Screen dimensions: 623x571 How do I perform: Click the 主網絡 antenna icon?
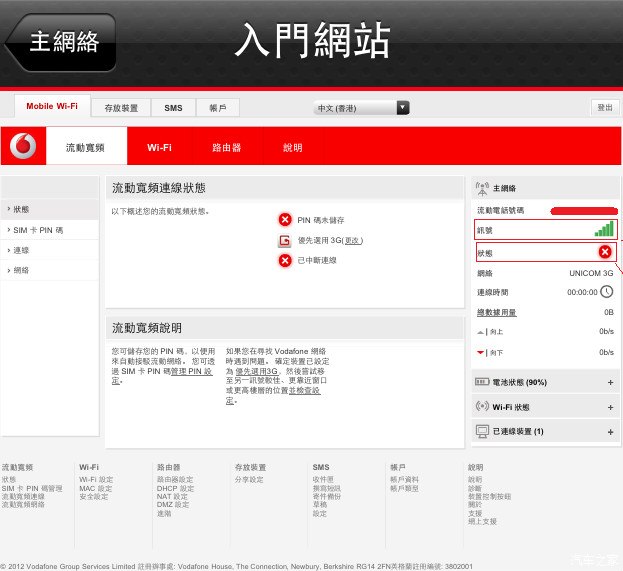pos(482,188)
